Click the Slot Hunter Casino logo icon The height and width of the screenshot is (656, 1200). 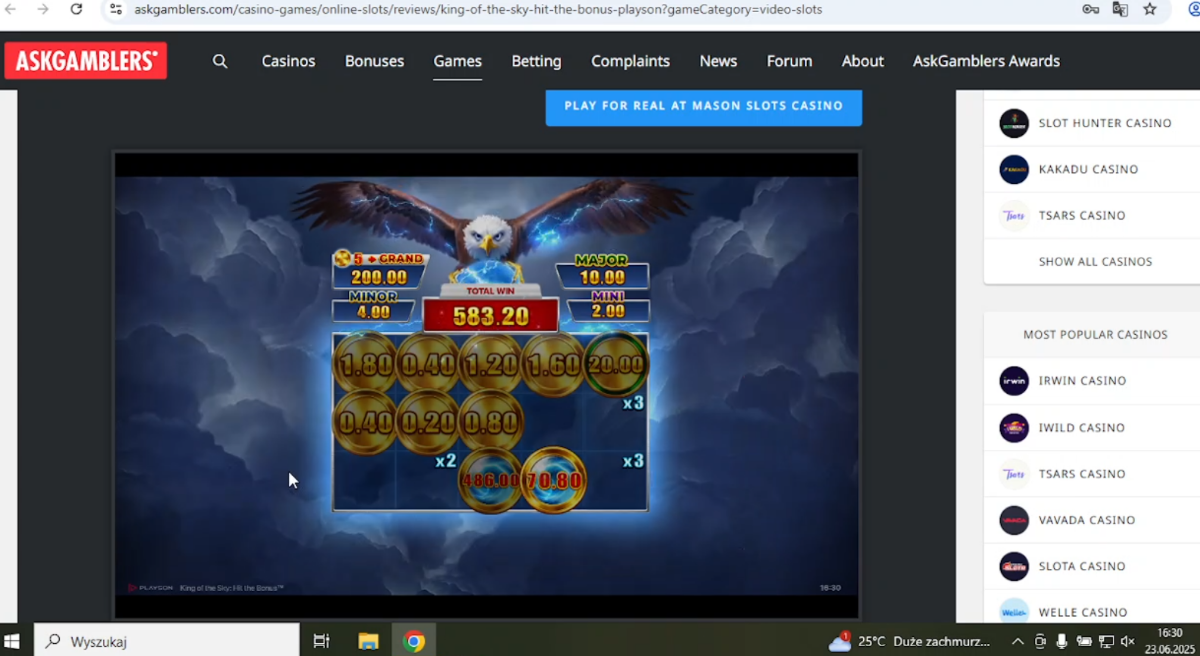click(1014, 123)
